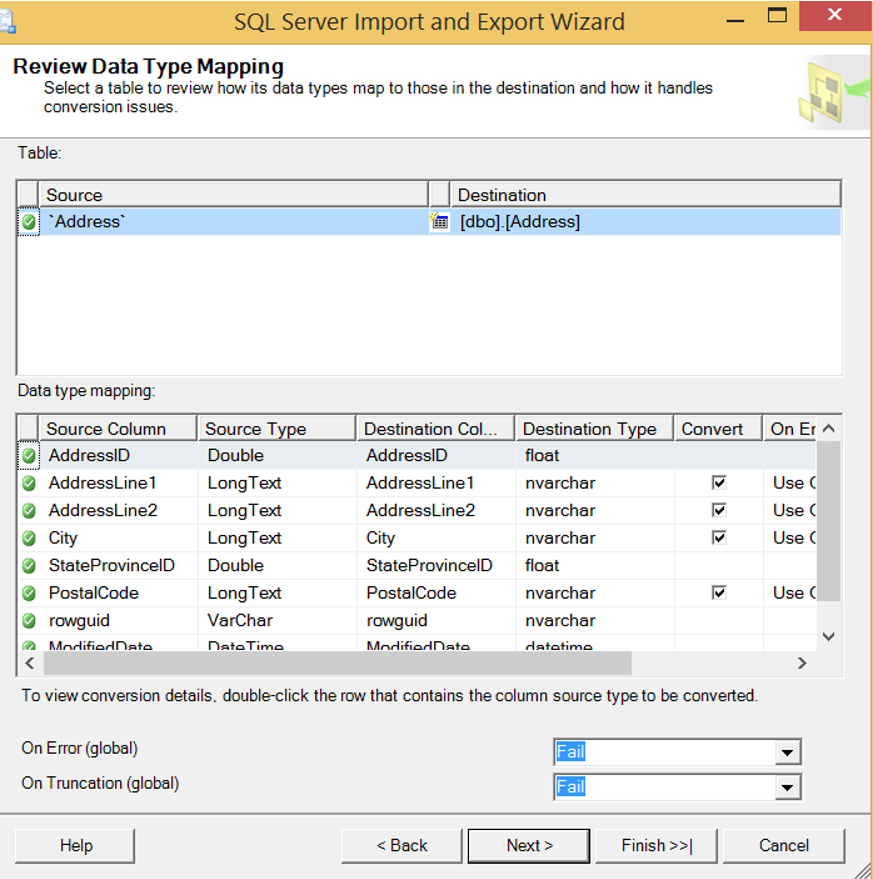Viewport: 873px width, 879px height.
Task: Click green check icon in rowguid row
Action: (x=29, y=621)
